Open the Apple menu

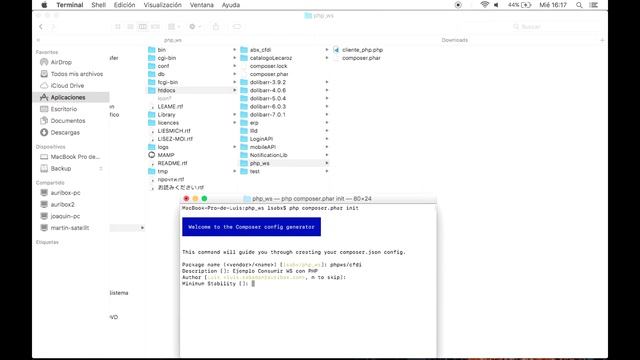pyautogui.click(x=44, y=5)
